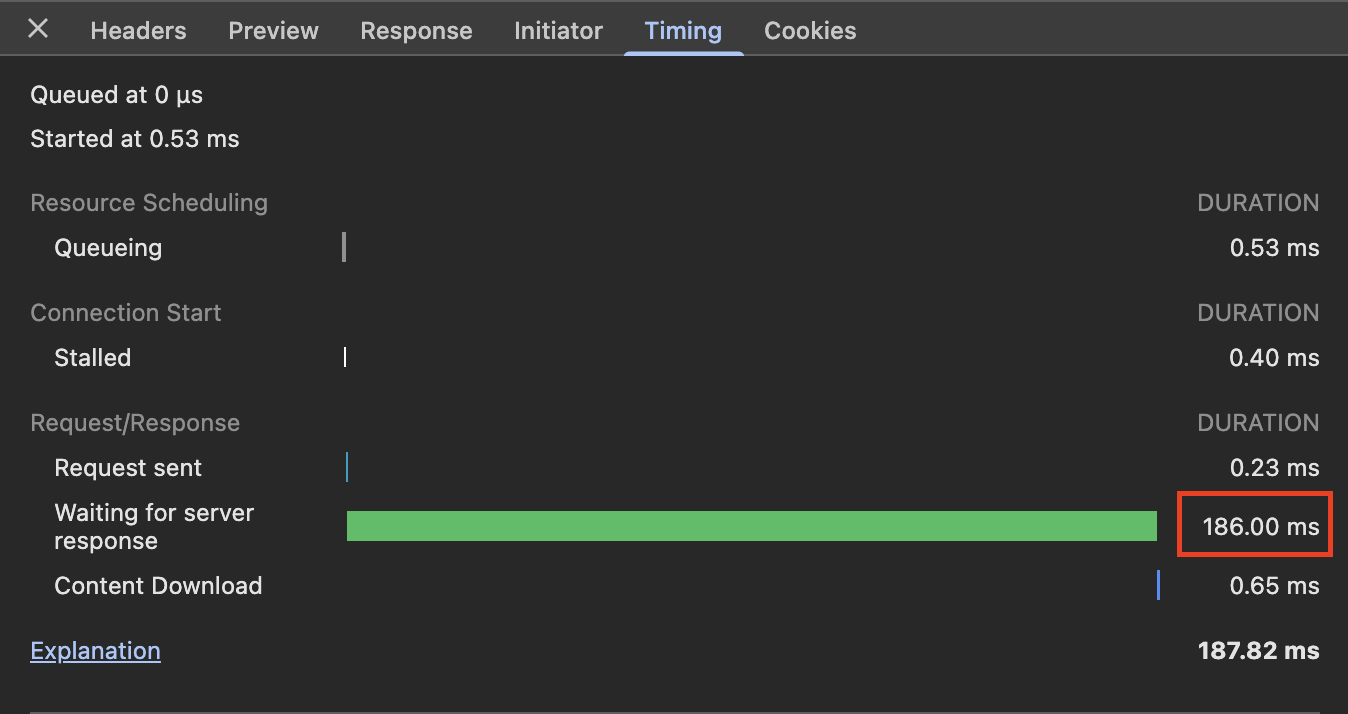
Task: Open the Cookies tab
Action: click(x=810, y=31)
